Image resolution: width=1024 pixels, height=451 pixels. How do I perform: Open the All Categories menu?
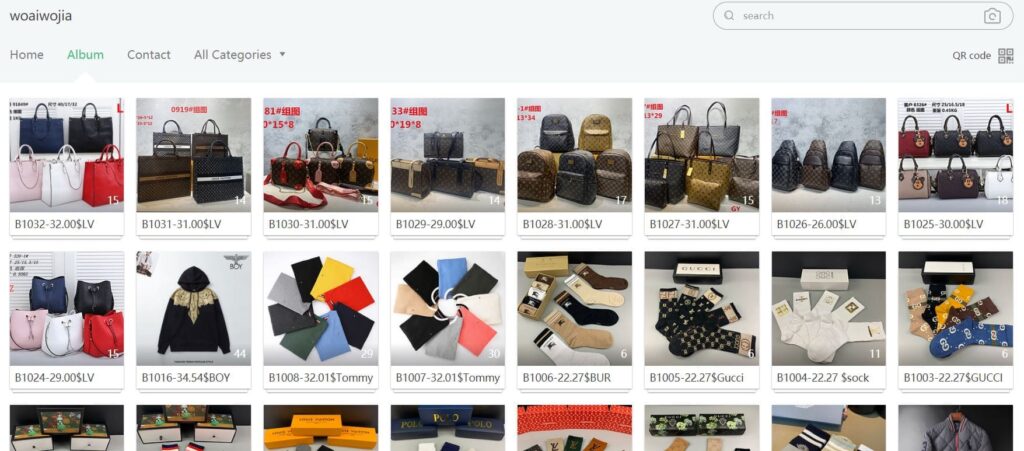[x=232, y=55]
